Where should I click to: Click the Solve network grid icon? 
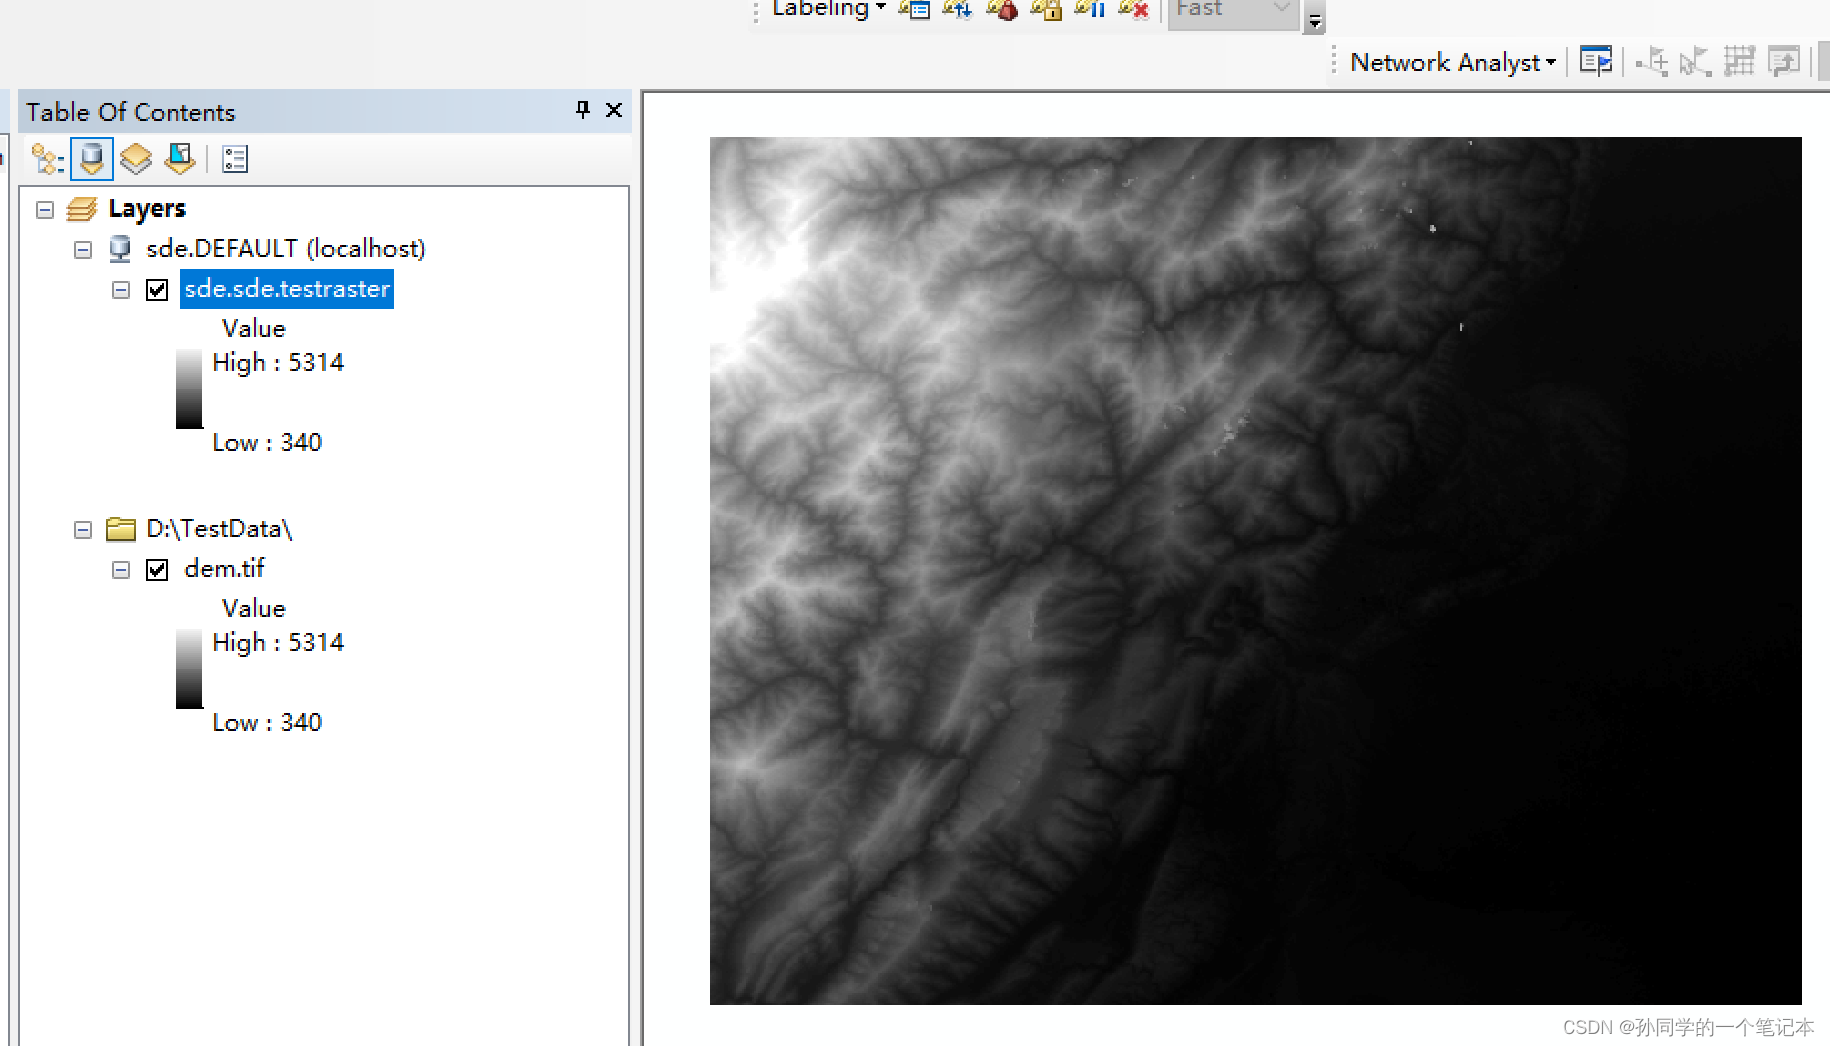tap(1739, 62)
